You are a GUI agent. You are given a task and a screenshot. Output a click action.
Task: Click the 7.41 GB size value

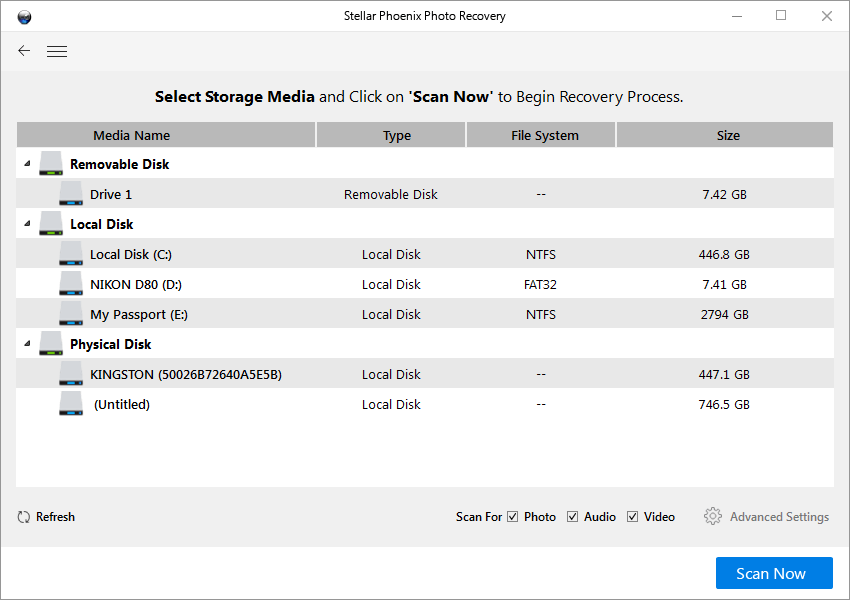click(x=724, y=285)
